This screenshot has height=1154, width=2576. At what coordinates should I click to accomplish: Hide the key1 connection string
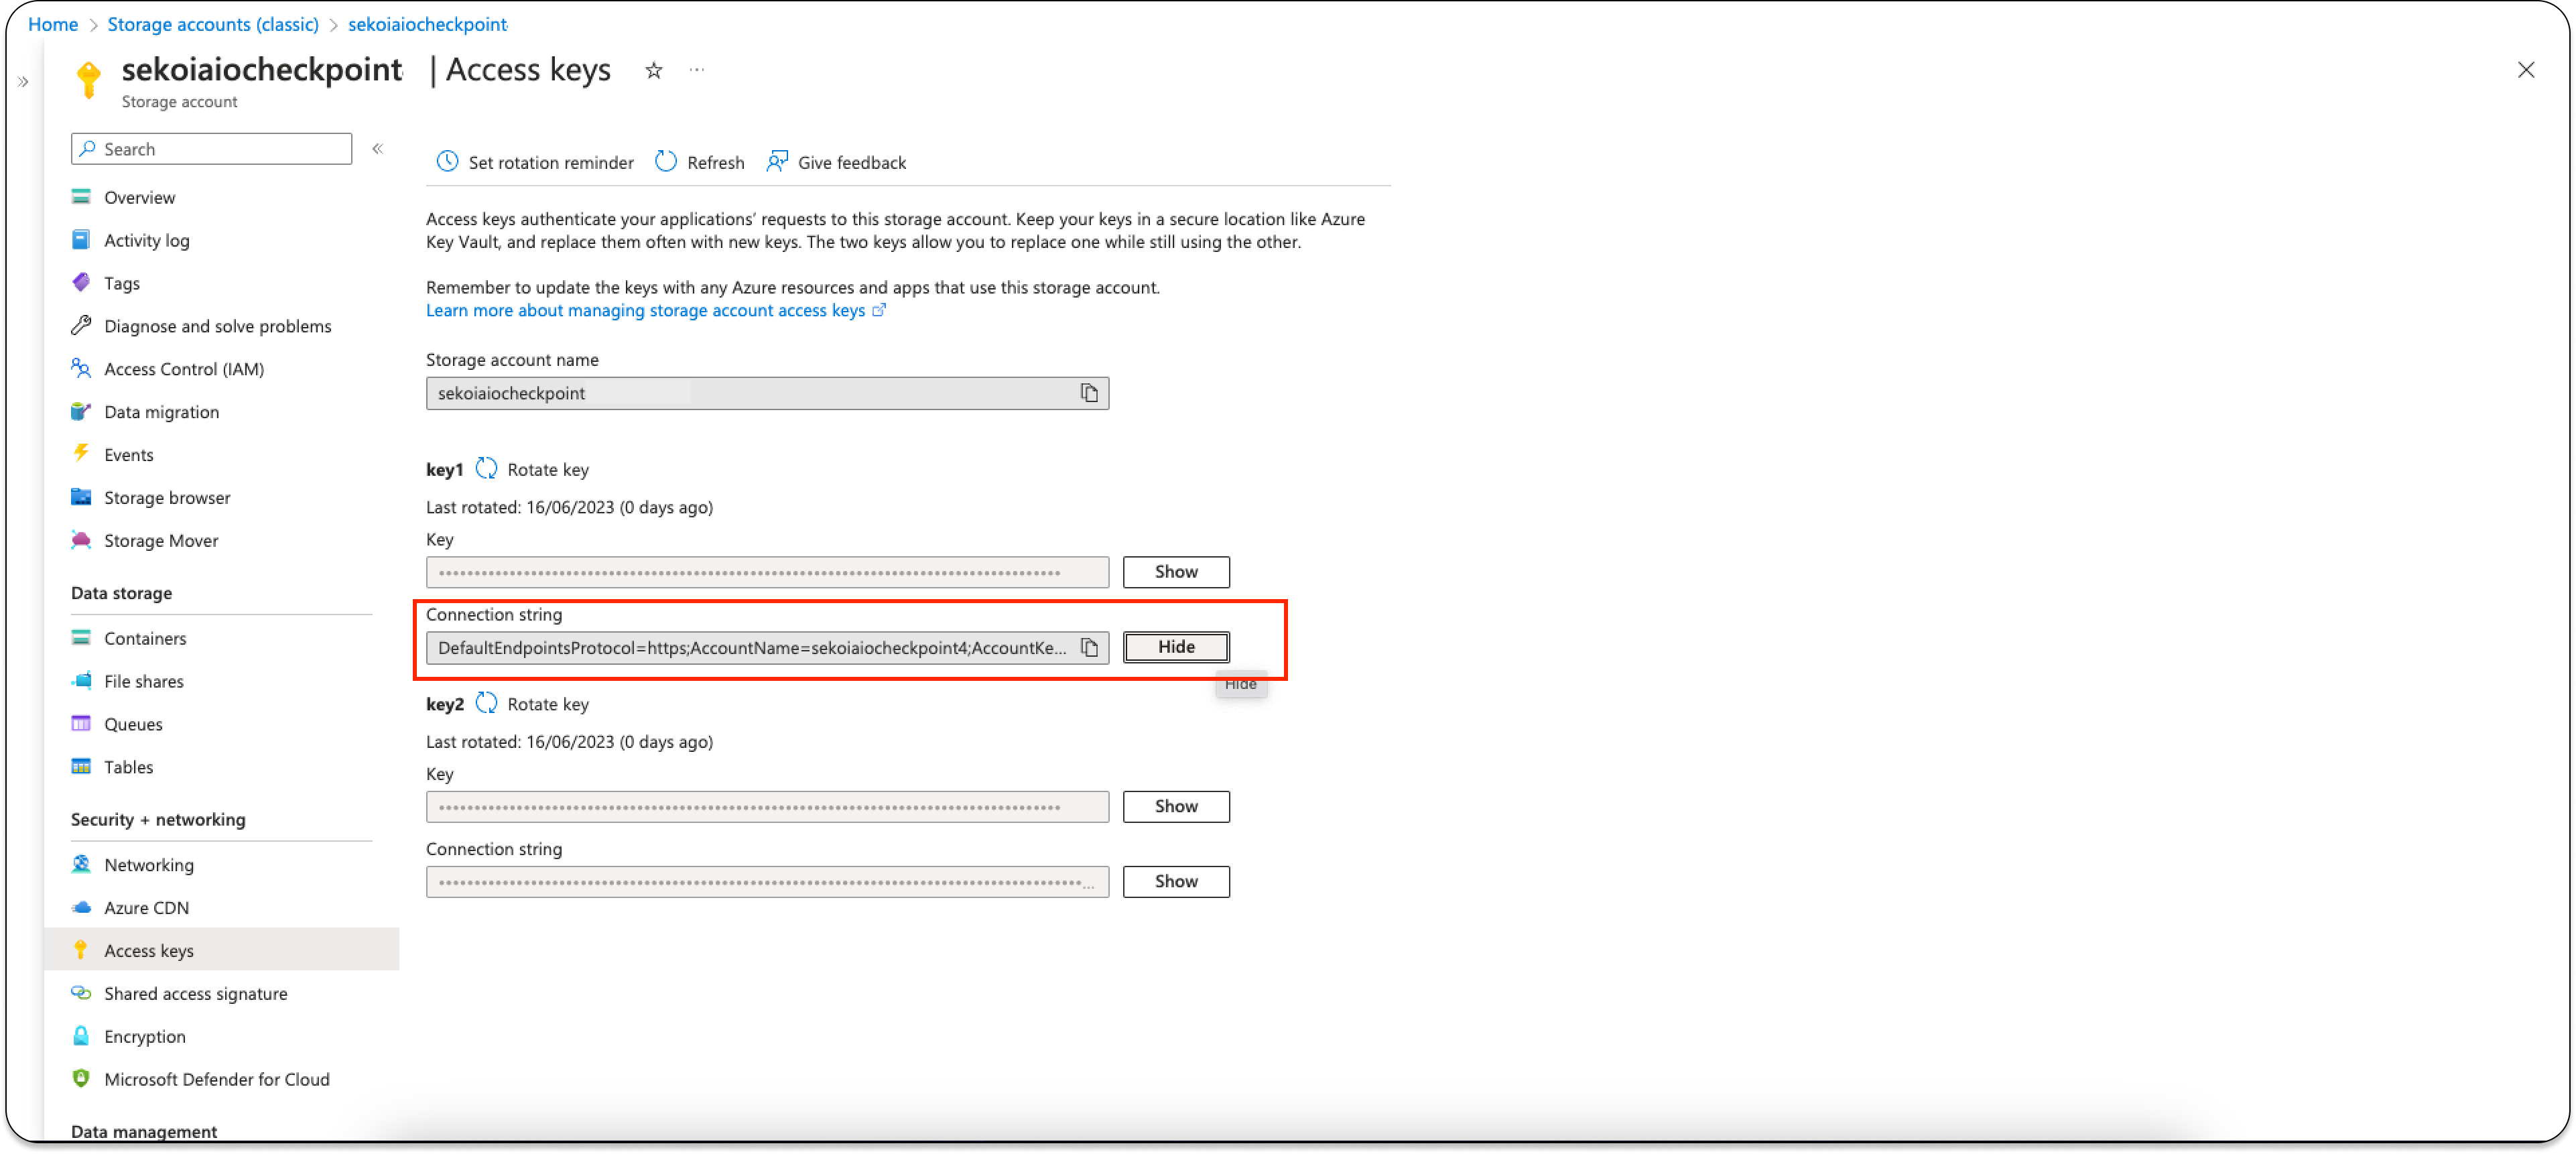coord(1176,647)
